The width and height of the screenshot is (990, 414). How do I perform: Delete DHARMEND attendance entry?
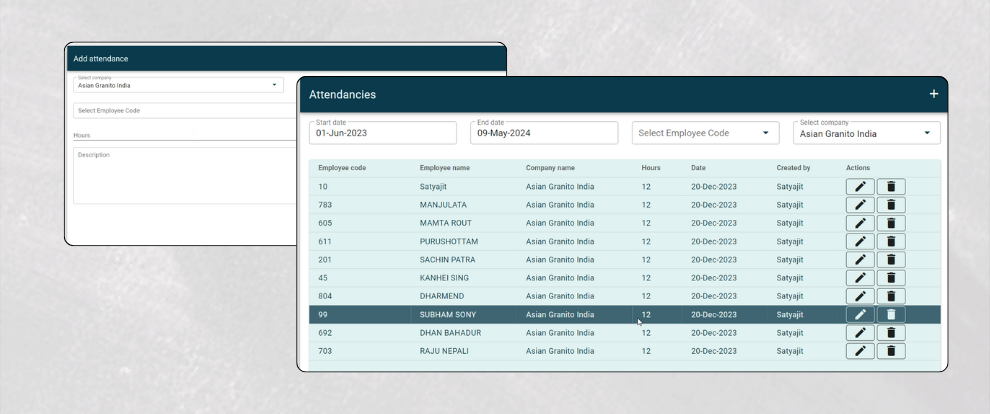point(890,296)
